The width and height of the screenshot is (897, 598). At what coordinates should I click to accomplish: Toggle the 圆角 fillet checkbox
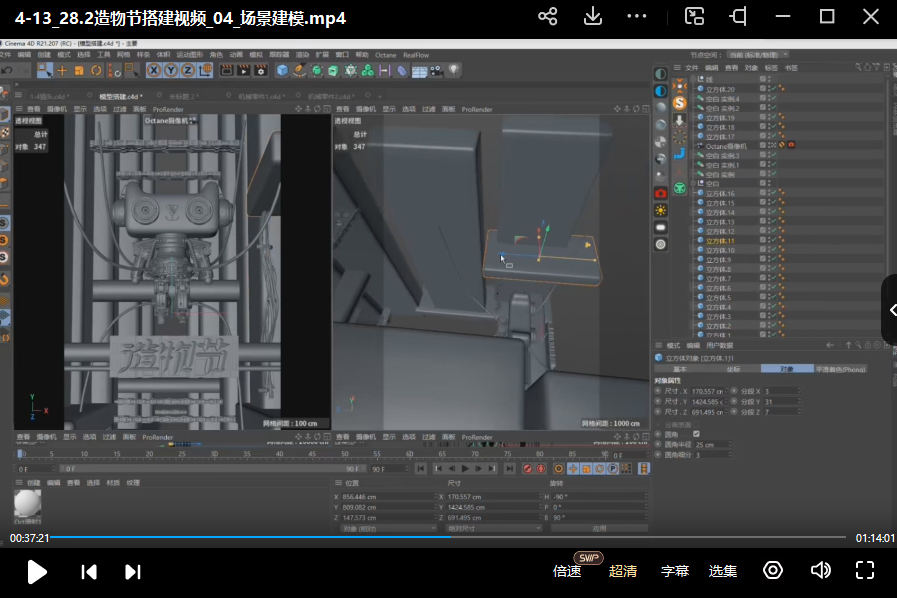click(x=696, y=433)
